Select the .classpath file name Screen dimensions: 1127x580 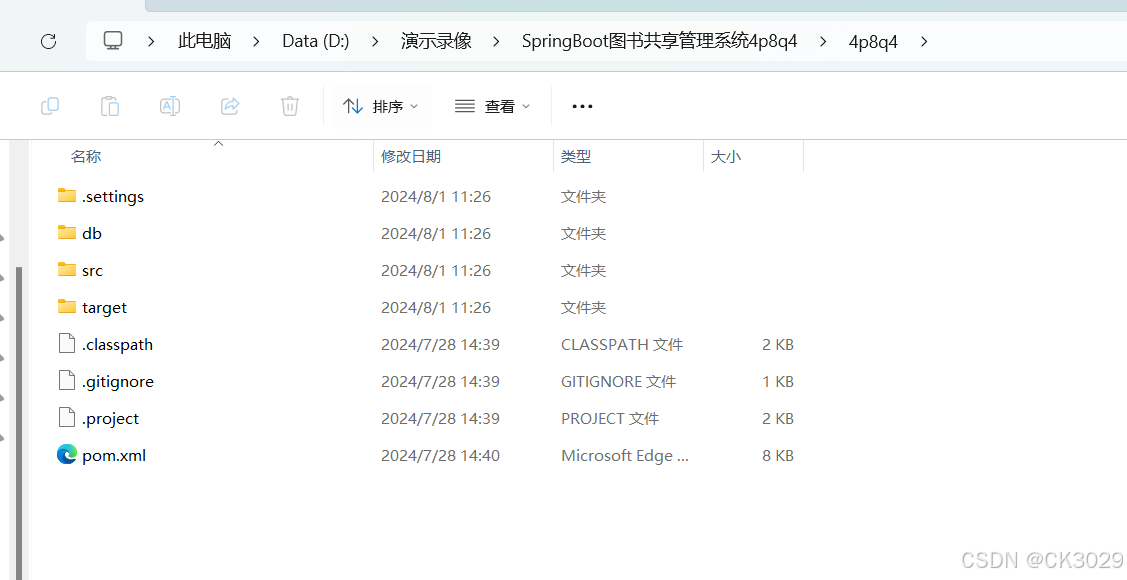coord(117,344)
